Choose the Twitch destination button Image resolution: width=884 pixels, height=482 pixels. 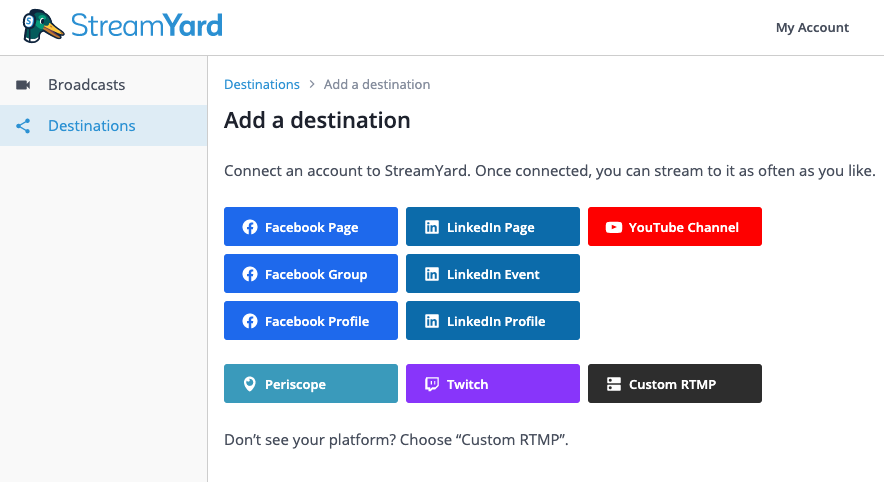[x=493, y=384]
